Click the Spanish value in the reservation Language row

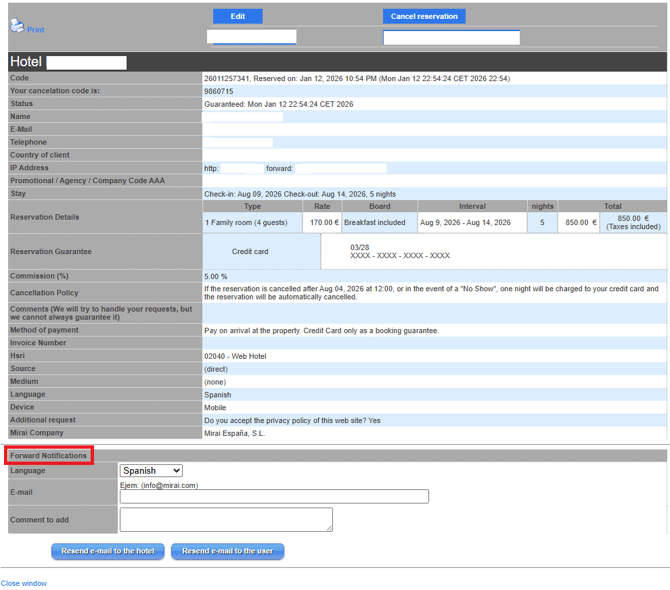tap(217, 395)
